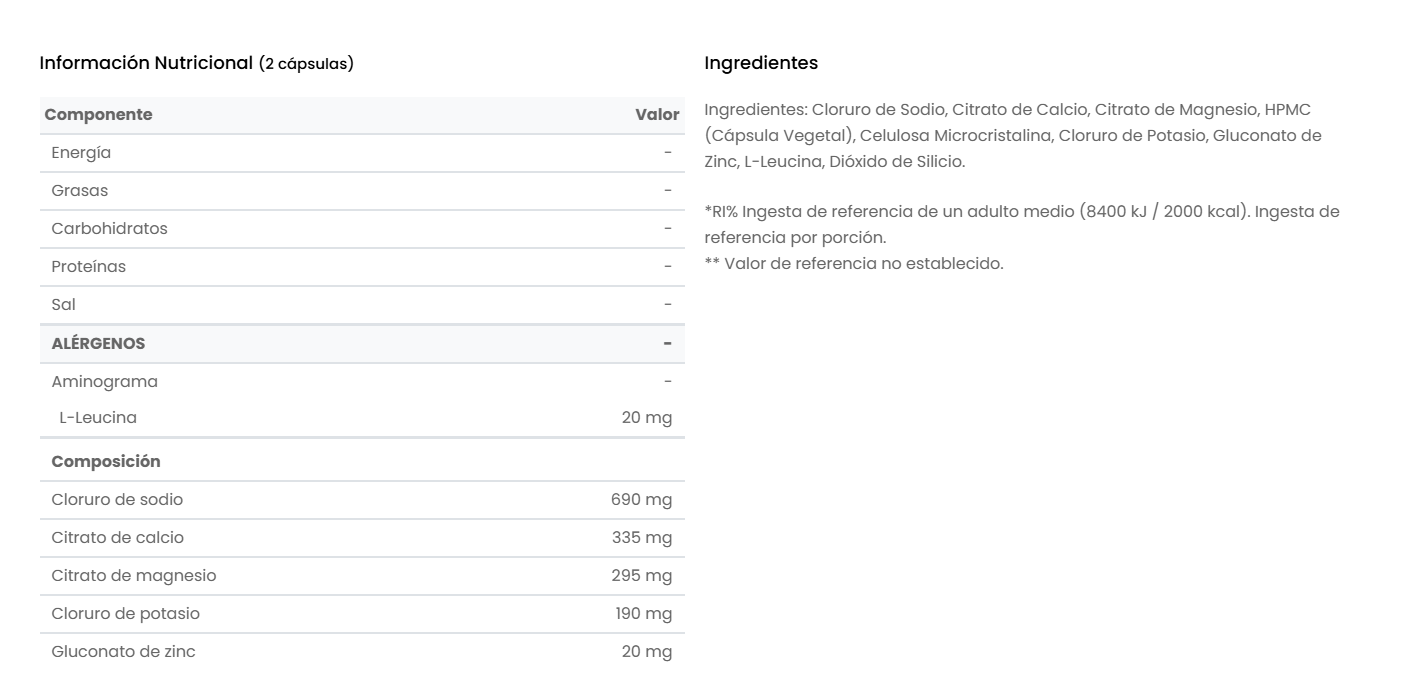Click the 295 mg magnesium value
This screenshot has width=1414, height=684.
pyautogui.click(x=641, y=575)
